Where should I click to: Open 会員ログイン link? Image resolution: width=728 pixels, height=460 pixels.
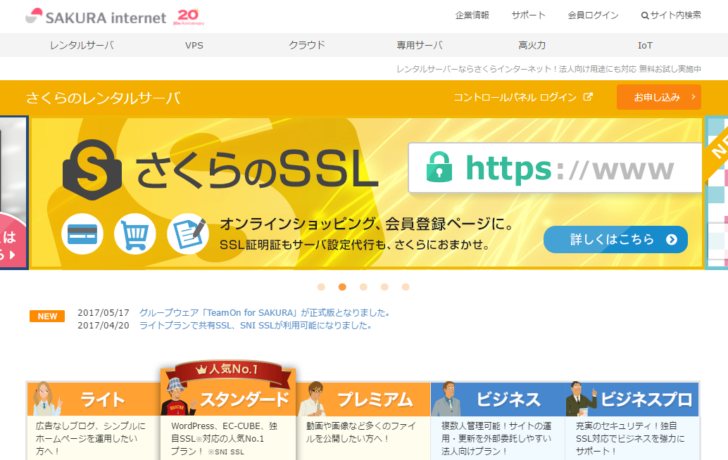coord(593,15)
